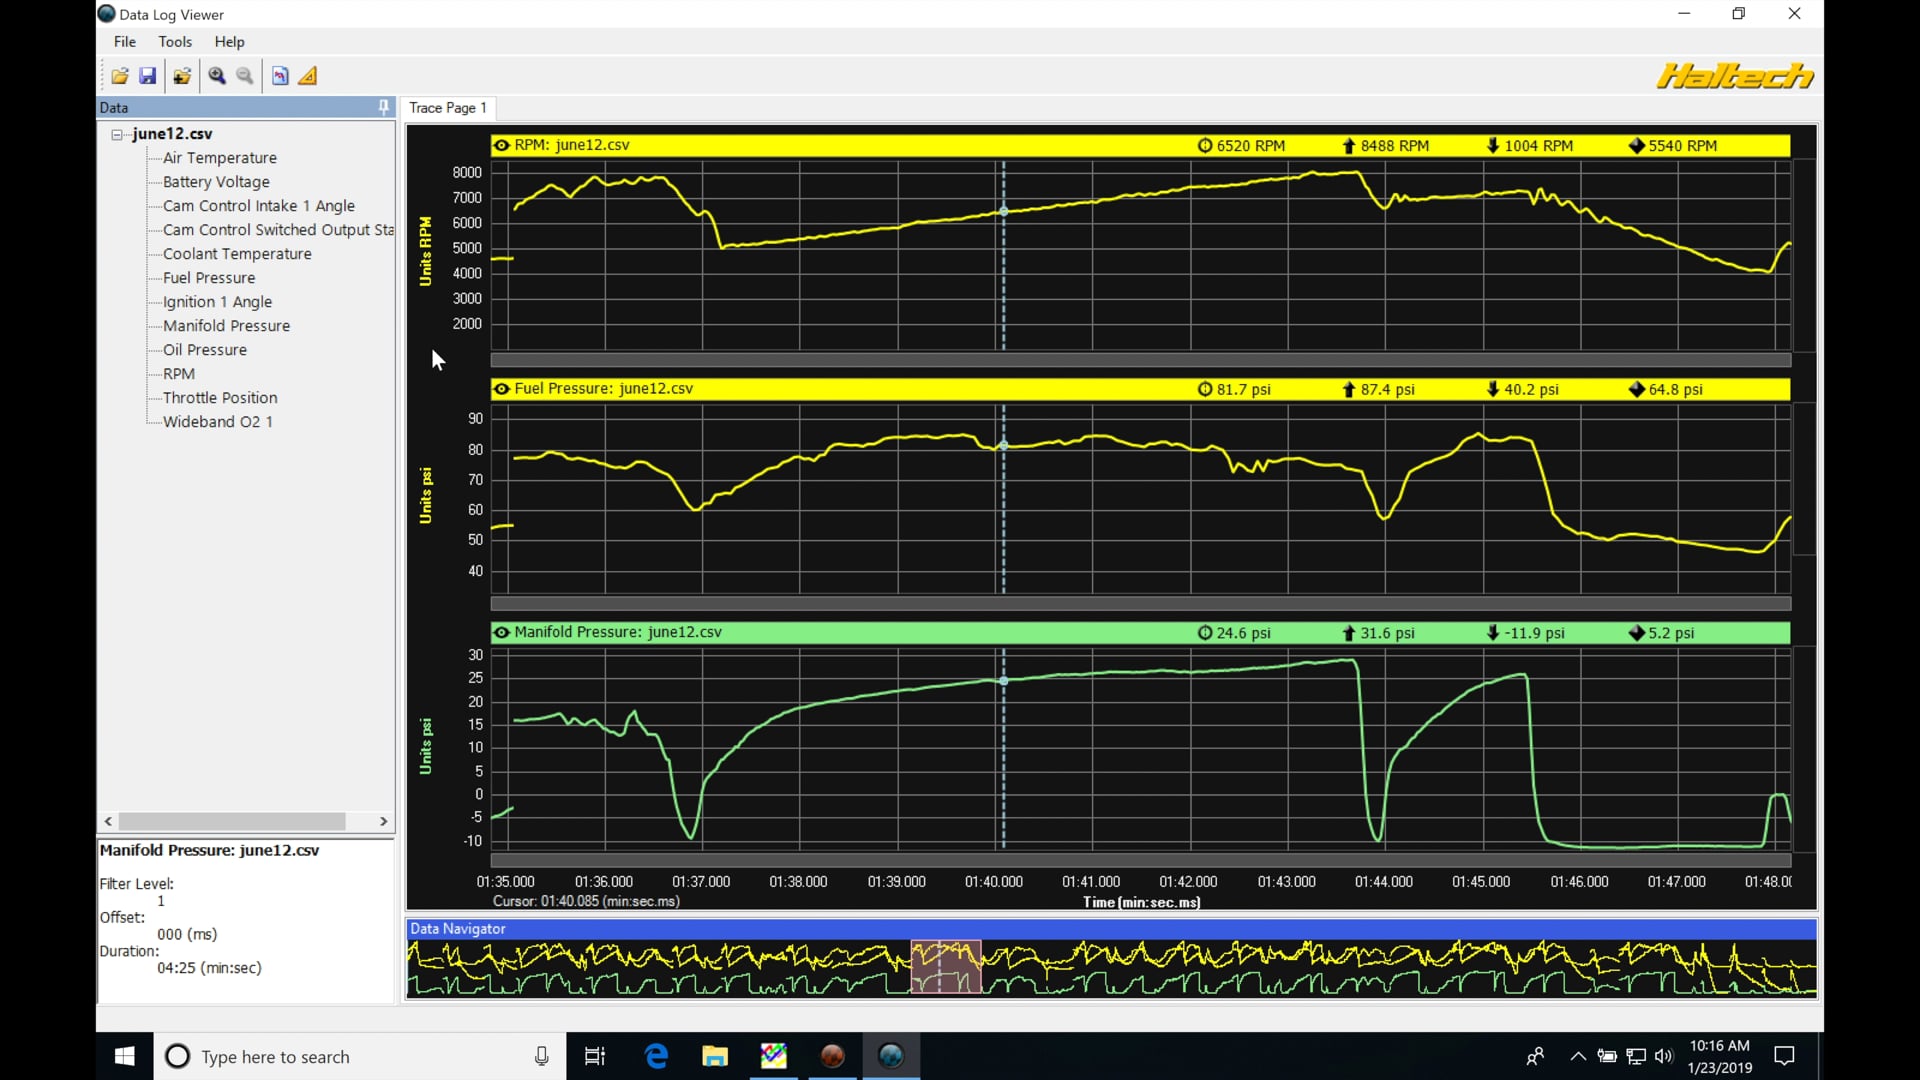Click the yellow triangle ruler icon
1920x1080 pixels.
(308, 76)
